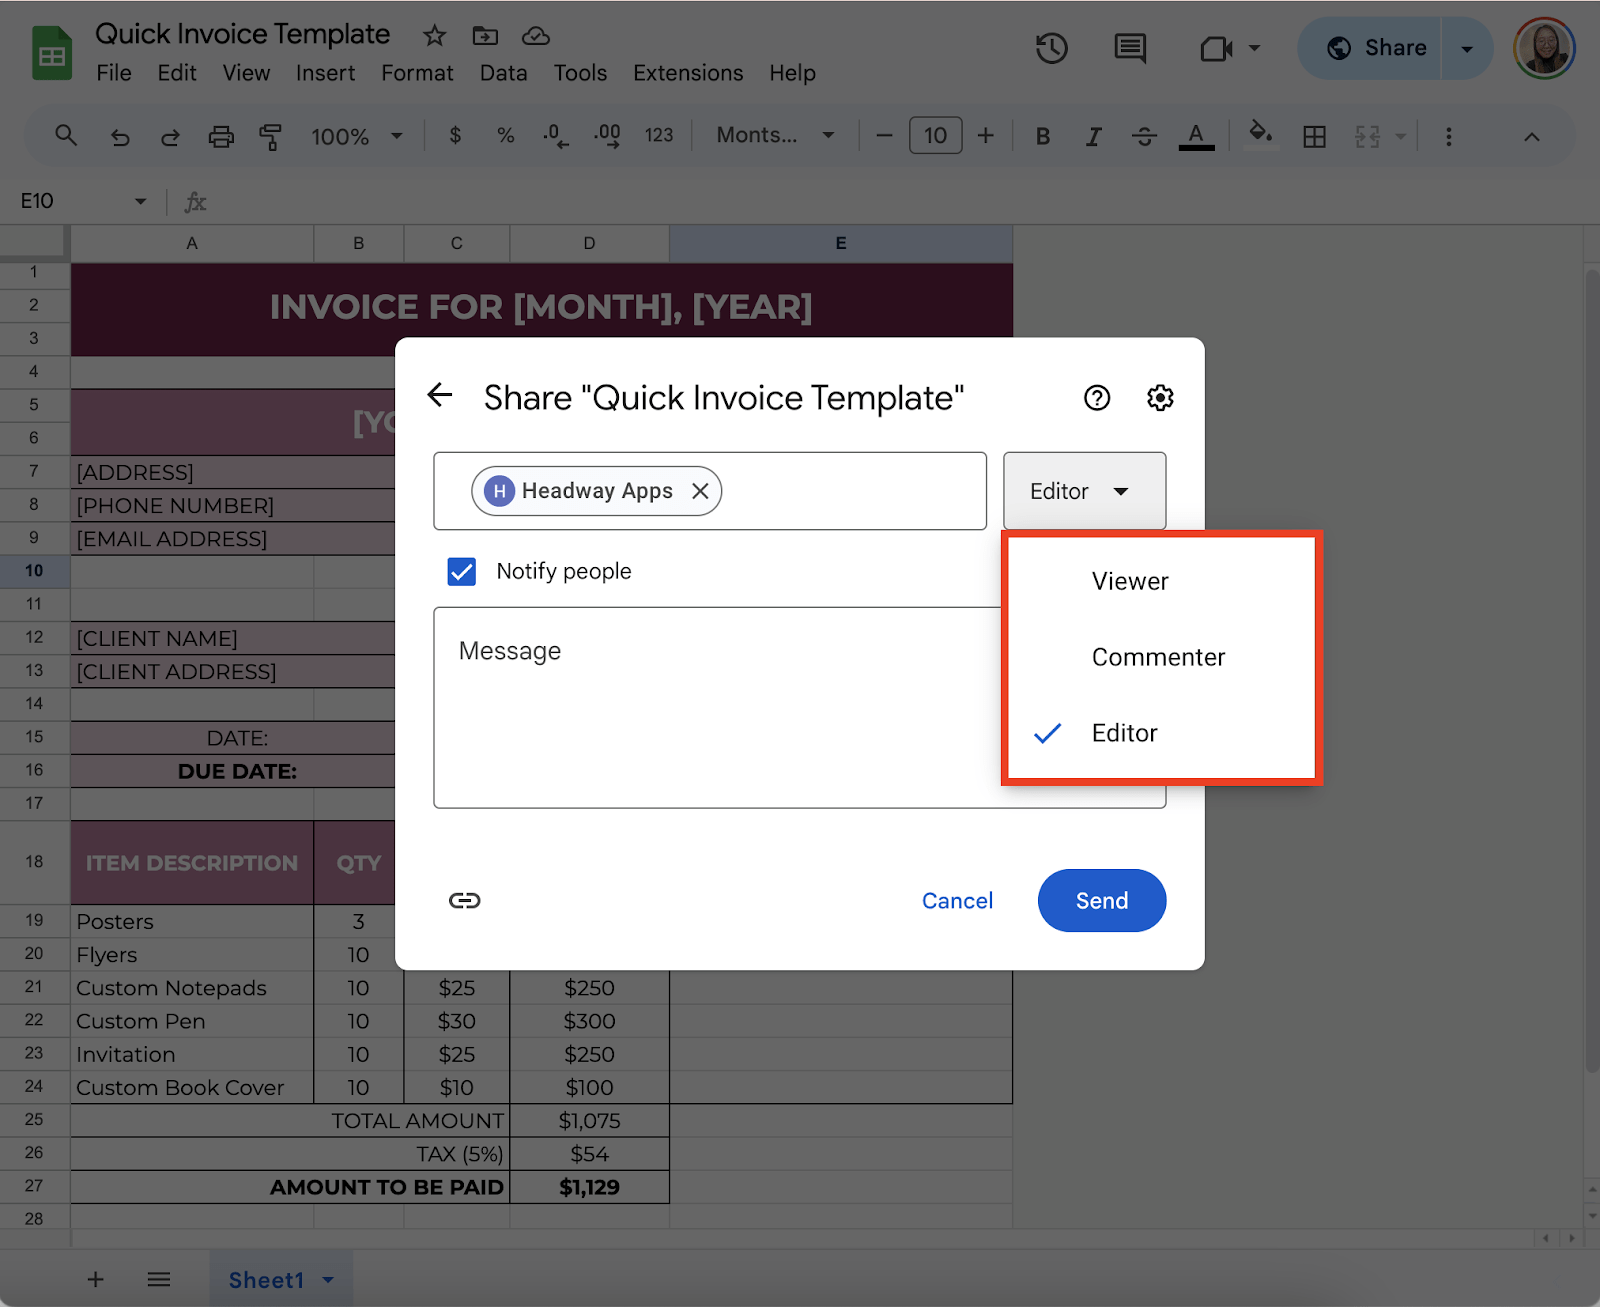
Task: Click the copy link icon in share dialog
Action: (464, 900)
